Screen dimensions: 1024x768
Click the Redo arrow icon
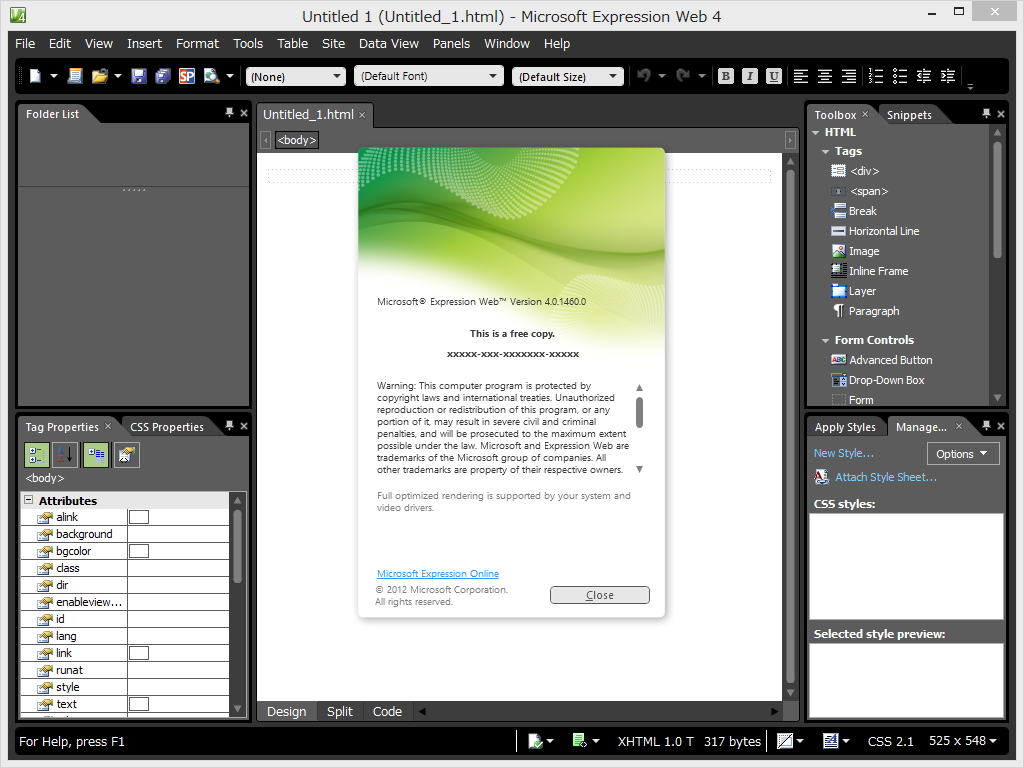[683, 76]
